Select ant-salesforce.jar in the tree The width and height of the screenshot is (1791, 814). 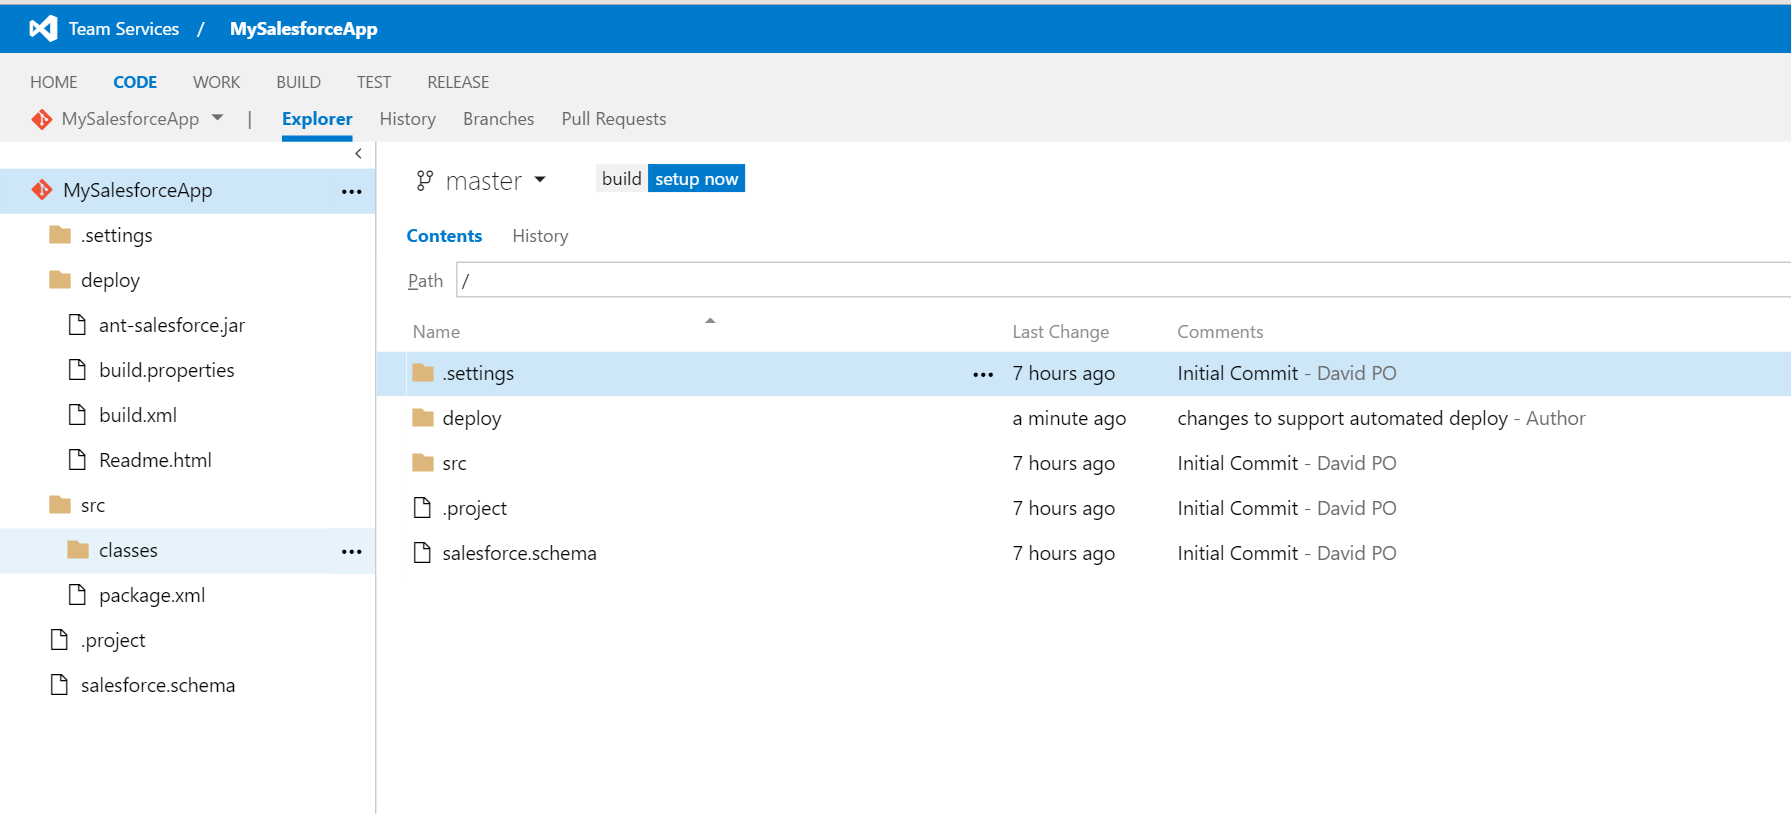[x=172, y=325]
